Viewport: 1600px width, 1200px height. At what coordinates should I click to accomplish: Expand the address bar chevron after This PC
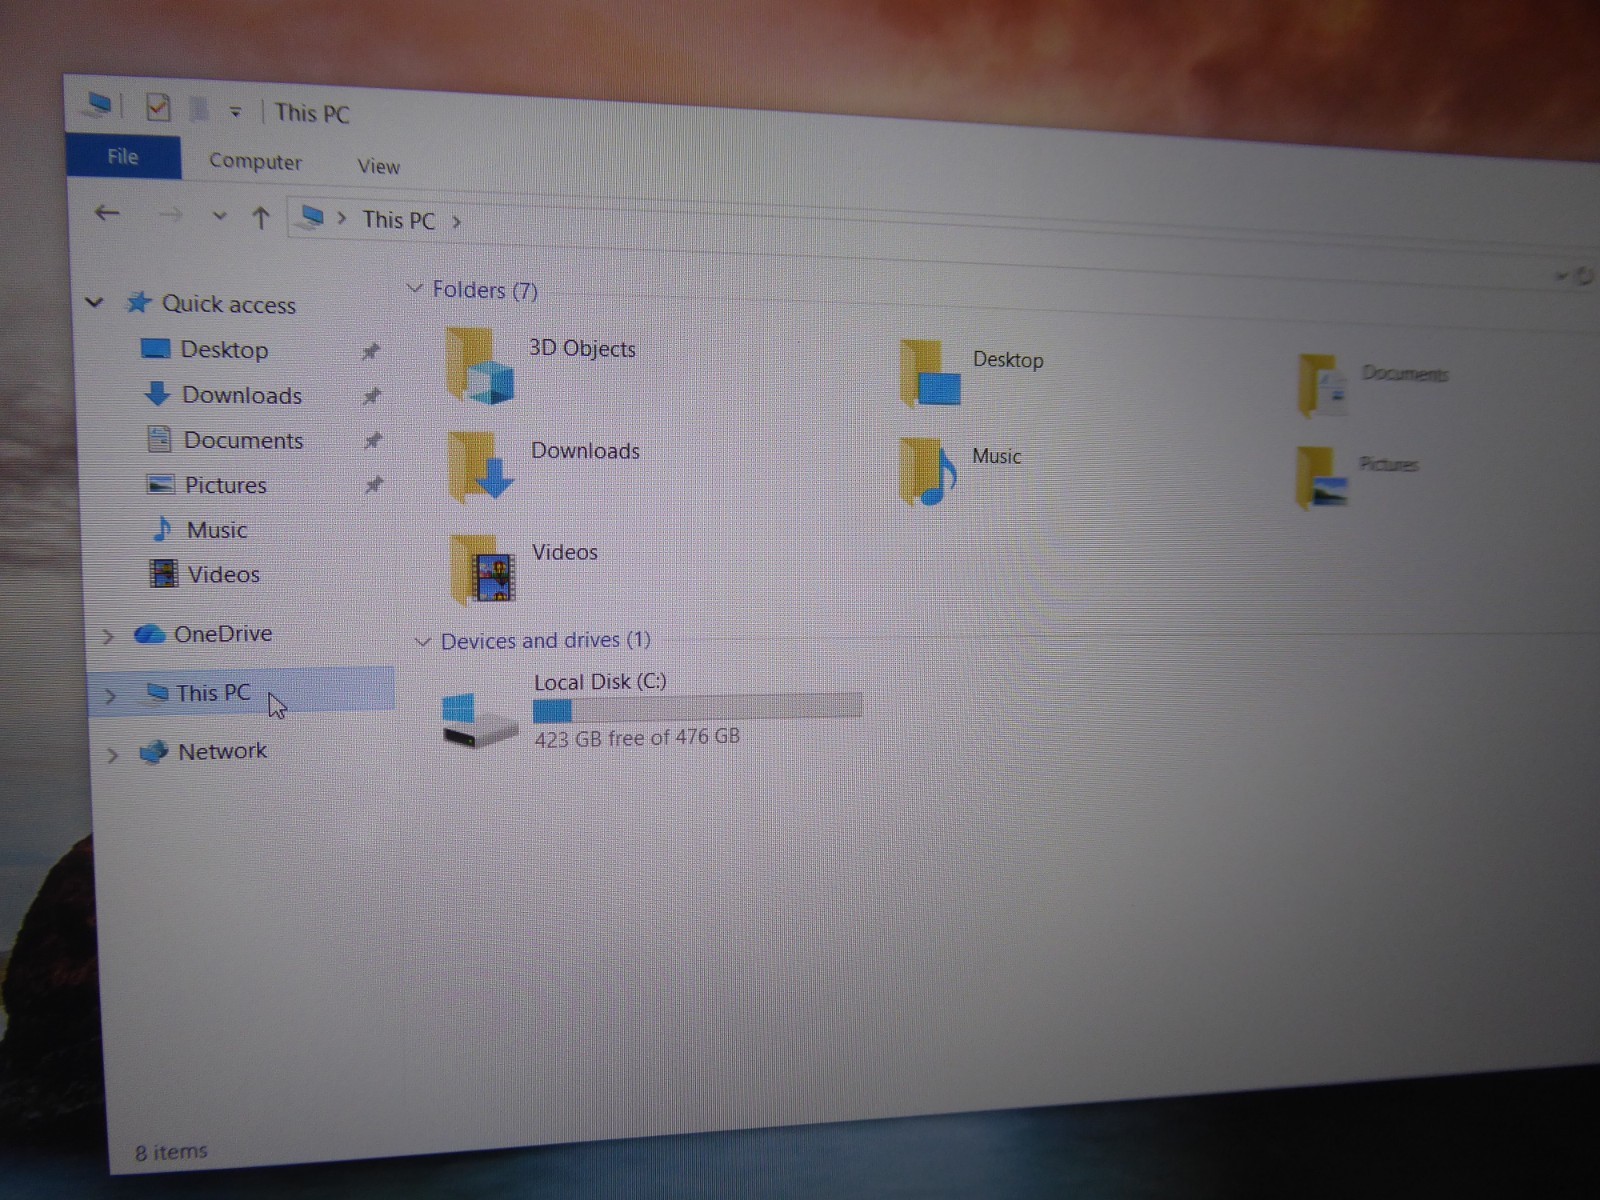click(457, 222)
